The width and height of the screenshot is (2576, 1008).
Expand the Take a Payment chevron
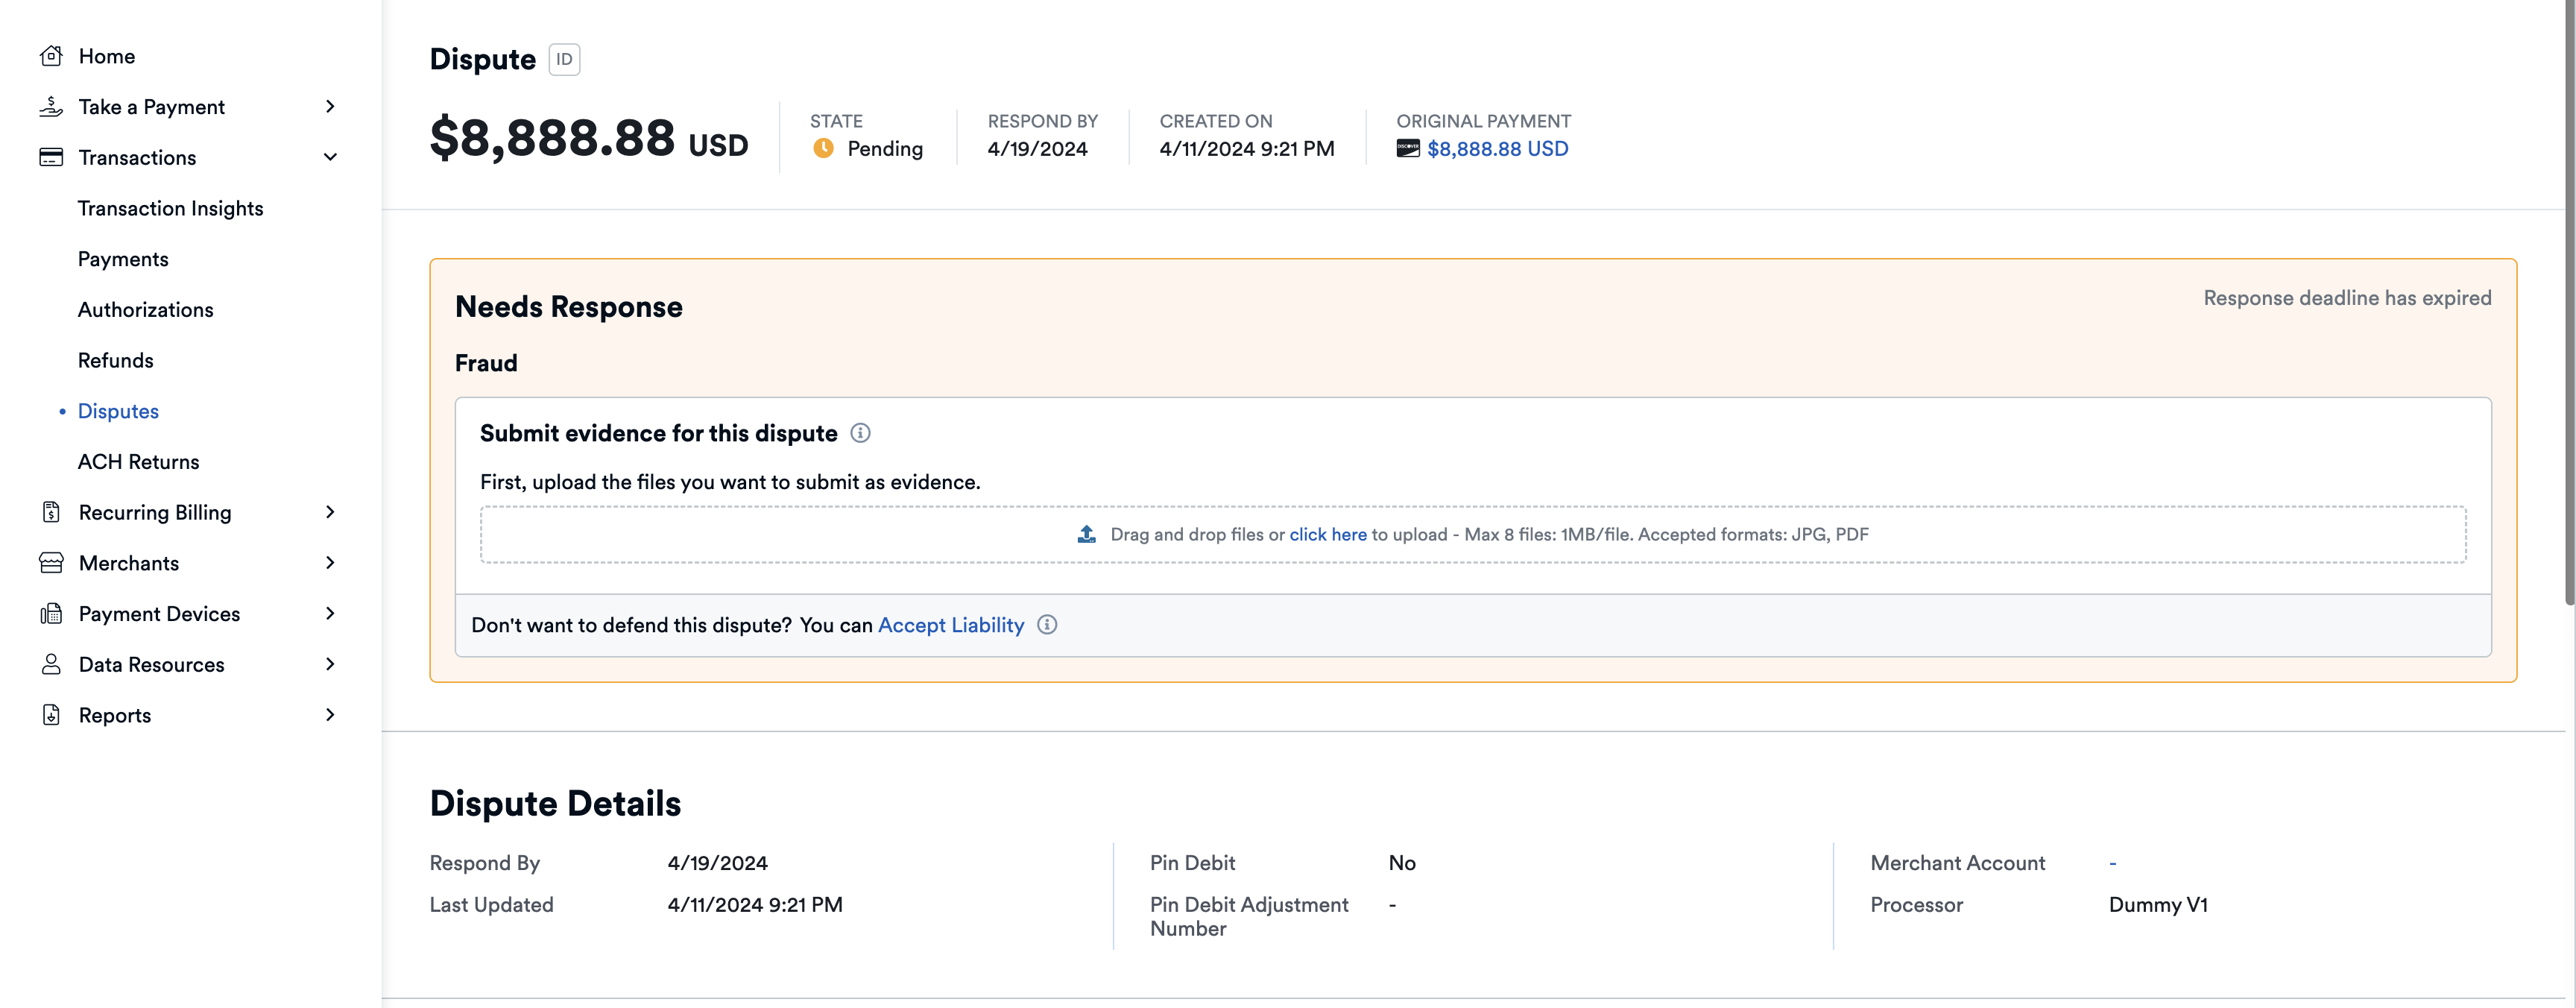tap(330, 107)
